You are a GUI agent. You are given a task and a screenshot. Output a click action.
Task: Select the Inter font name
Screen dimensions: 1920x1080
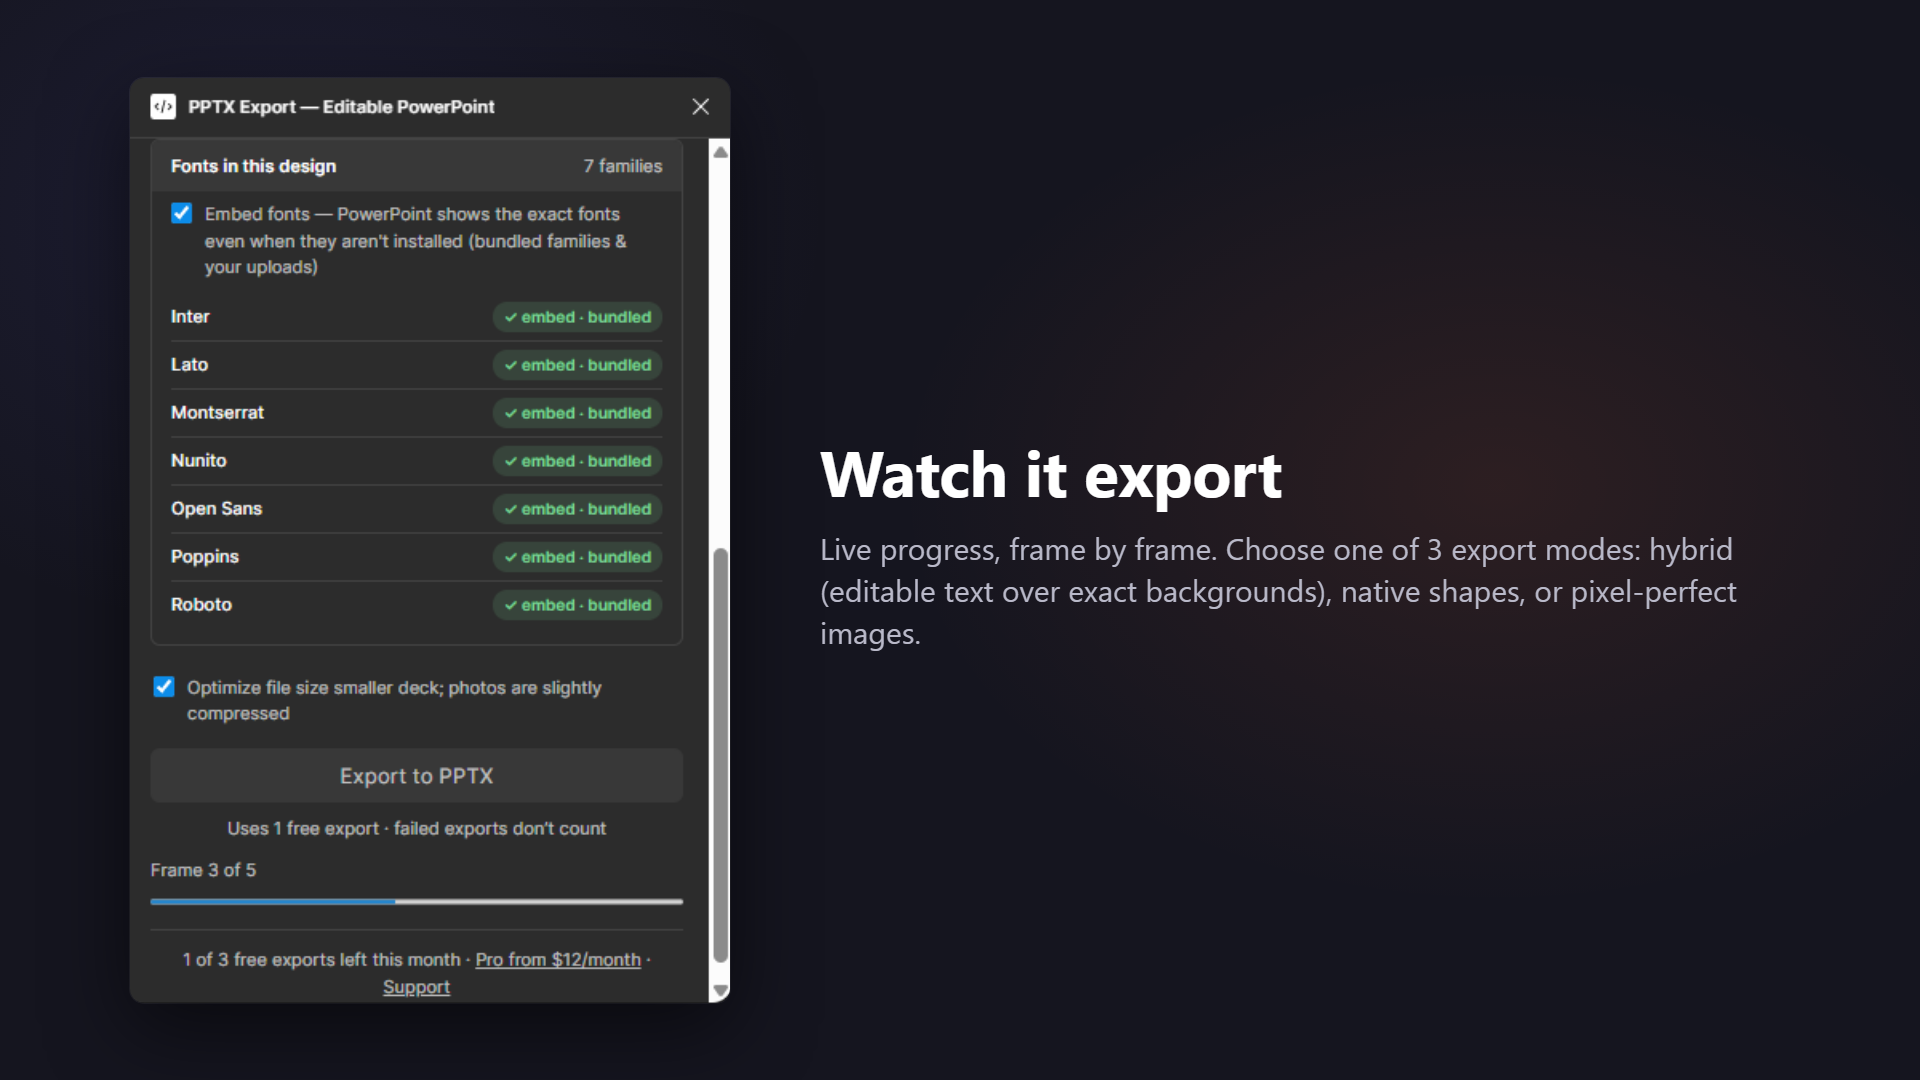[190, 316]
